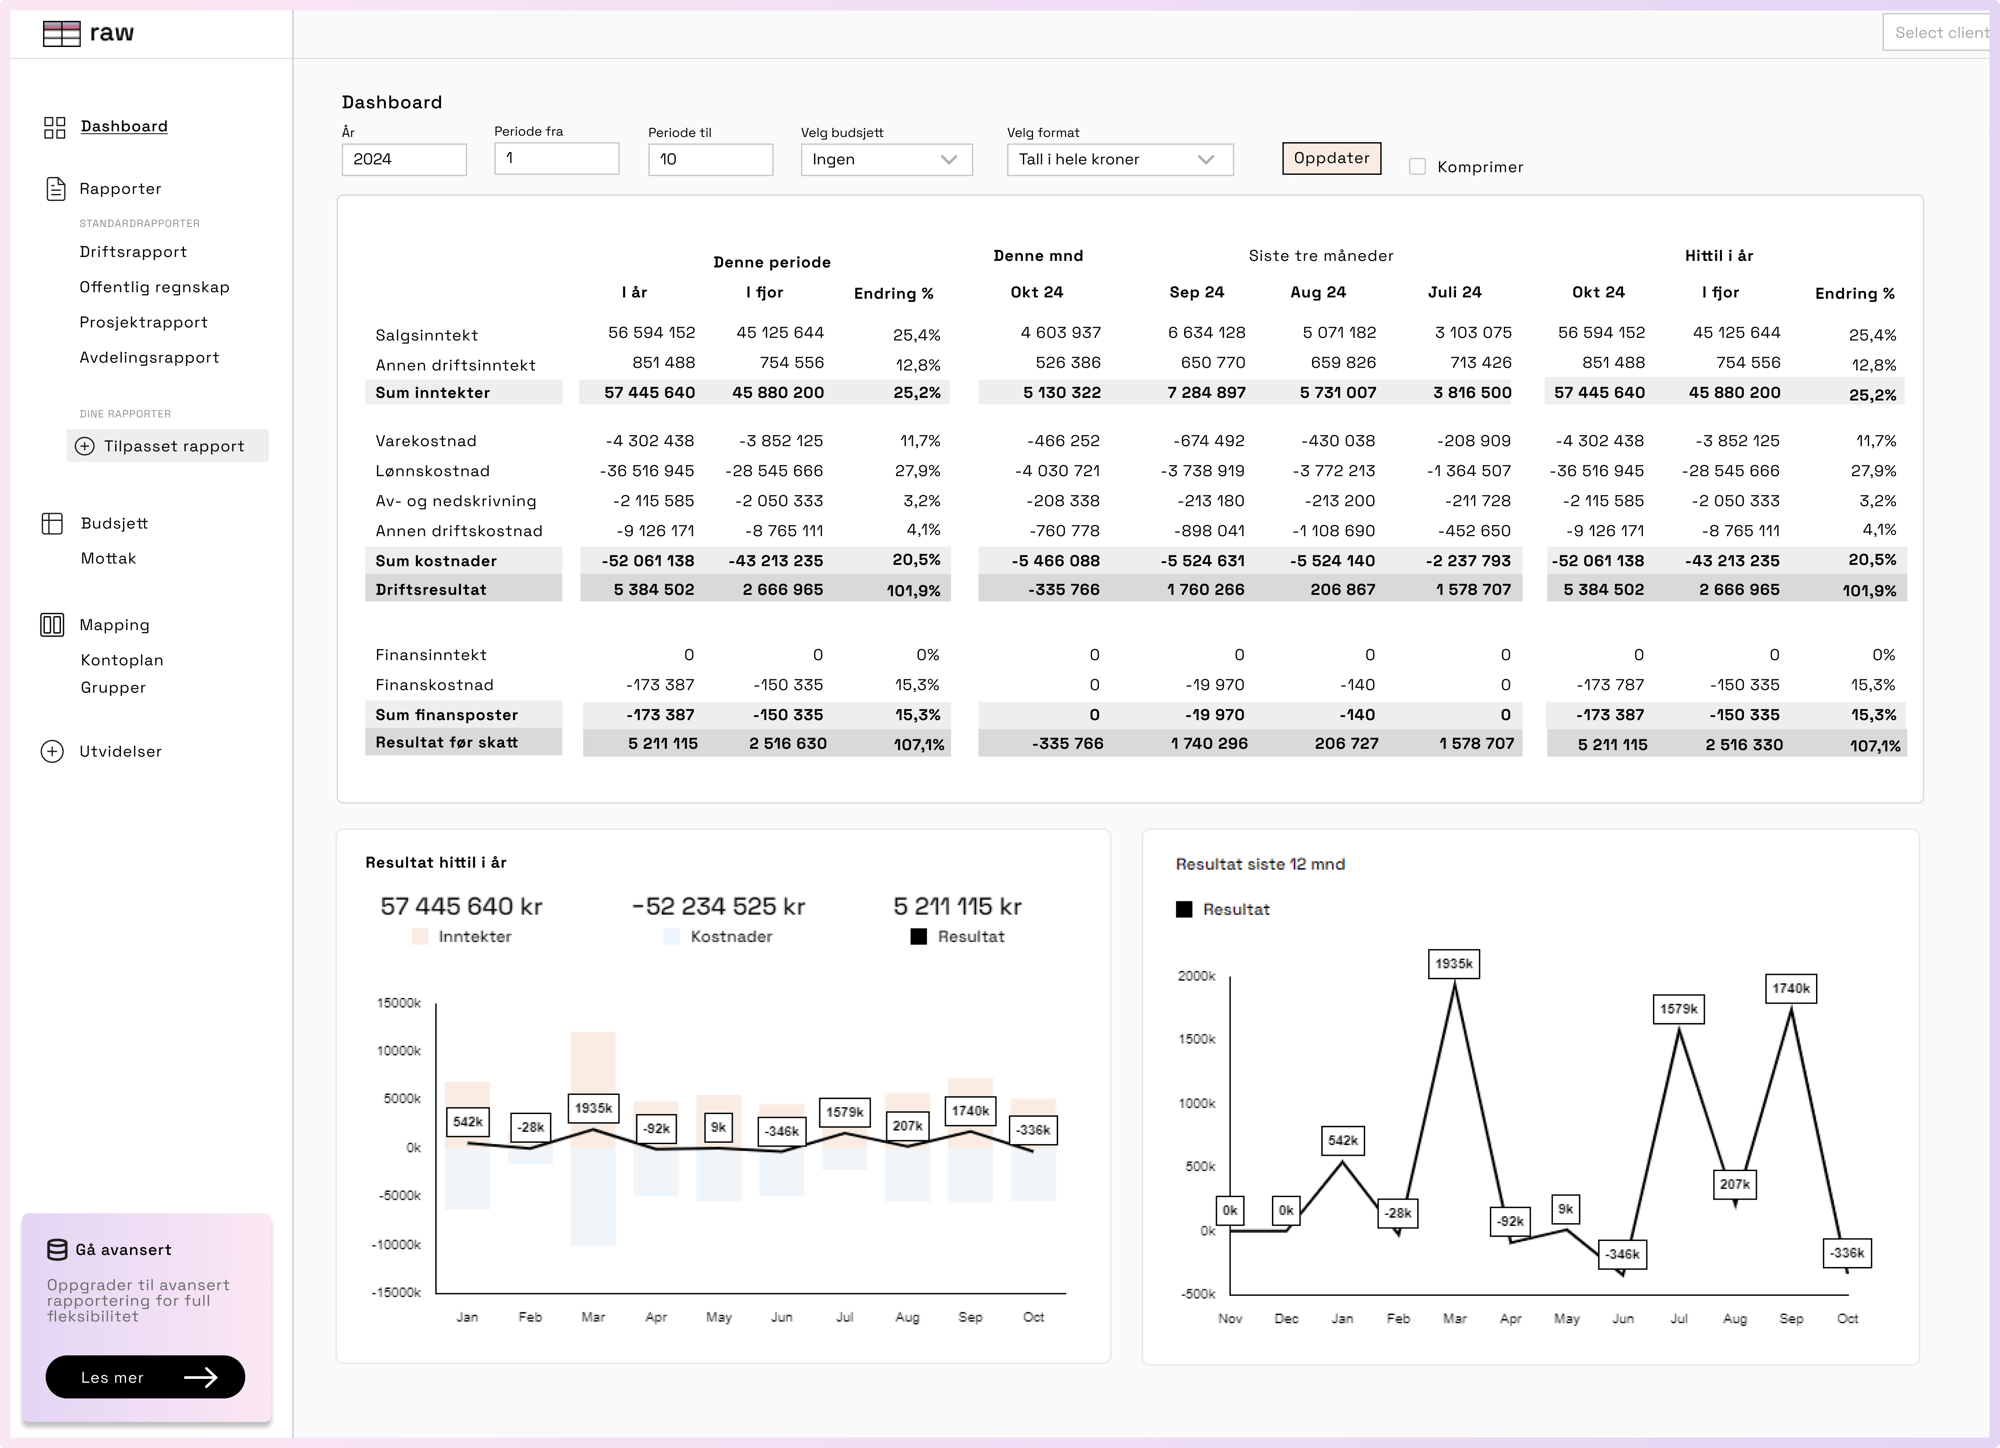The height and width of the screenshot is (1448, 2000).
Task: Open Utvidelser in the sidebar
Action: point(120,751)
